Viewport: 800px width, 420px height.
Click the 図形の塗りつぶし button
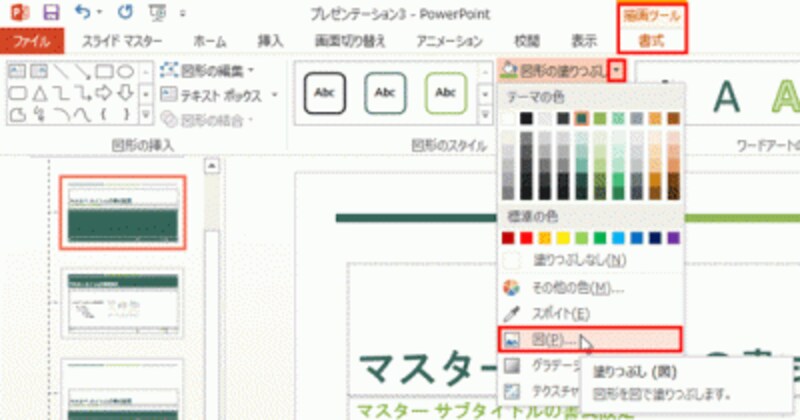554,70
